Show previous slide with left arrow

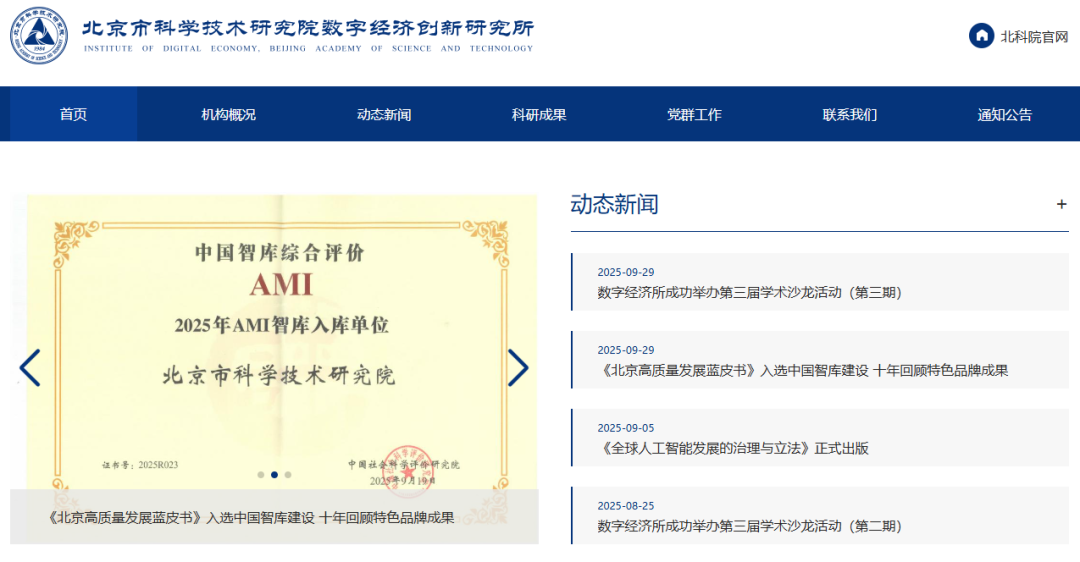[30, 368]
